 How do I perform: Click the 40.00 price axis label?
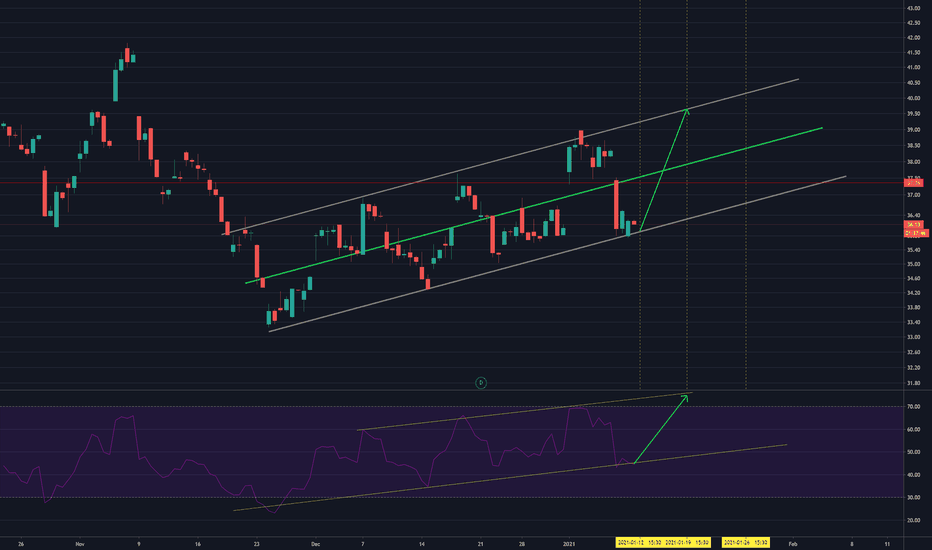point(914,98)
